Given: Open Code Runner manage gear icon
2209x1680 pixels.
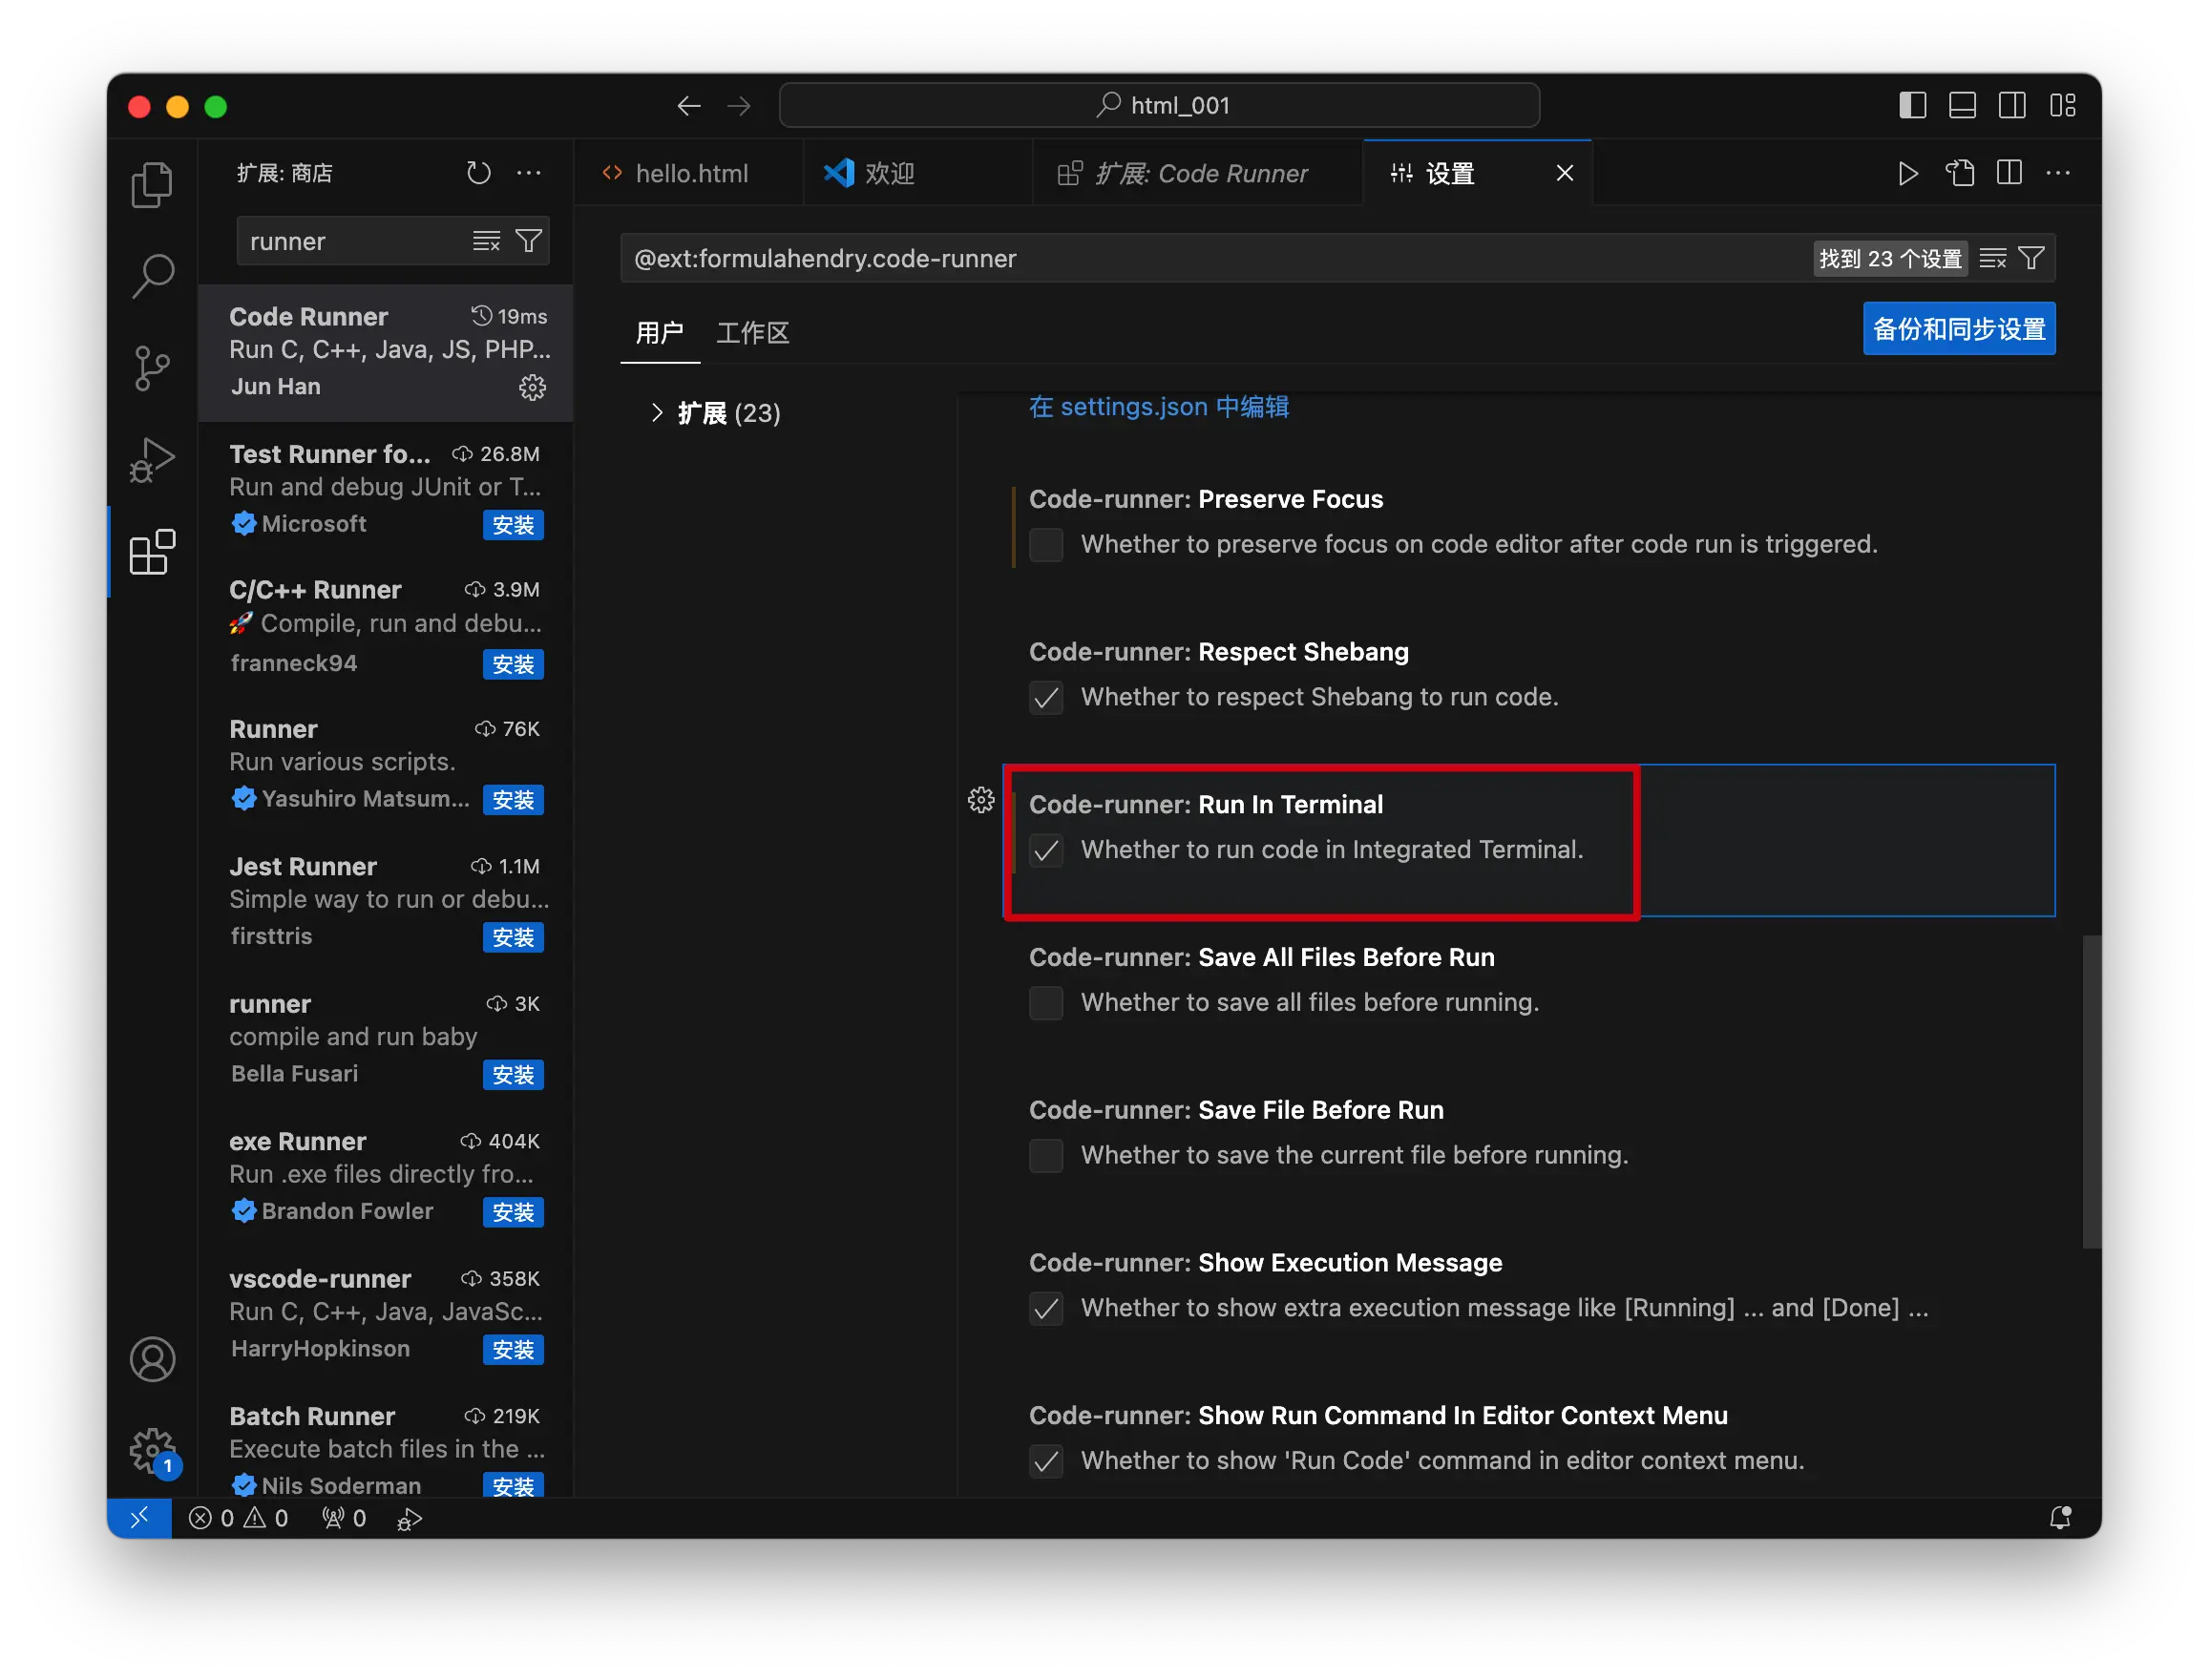Looking at the screenshot, I should [532, 387].
